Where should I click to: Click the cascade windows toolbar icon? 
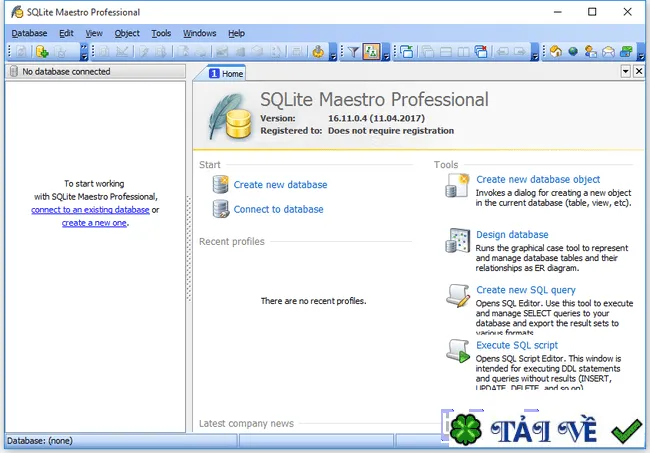coord(427,52)
